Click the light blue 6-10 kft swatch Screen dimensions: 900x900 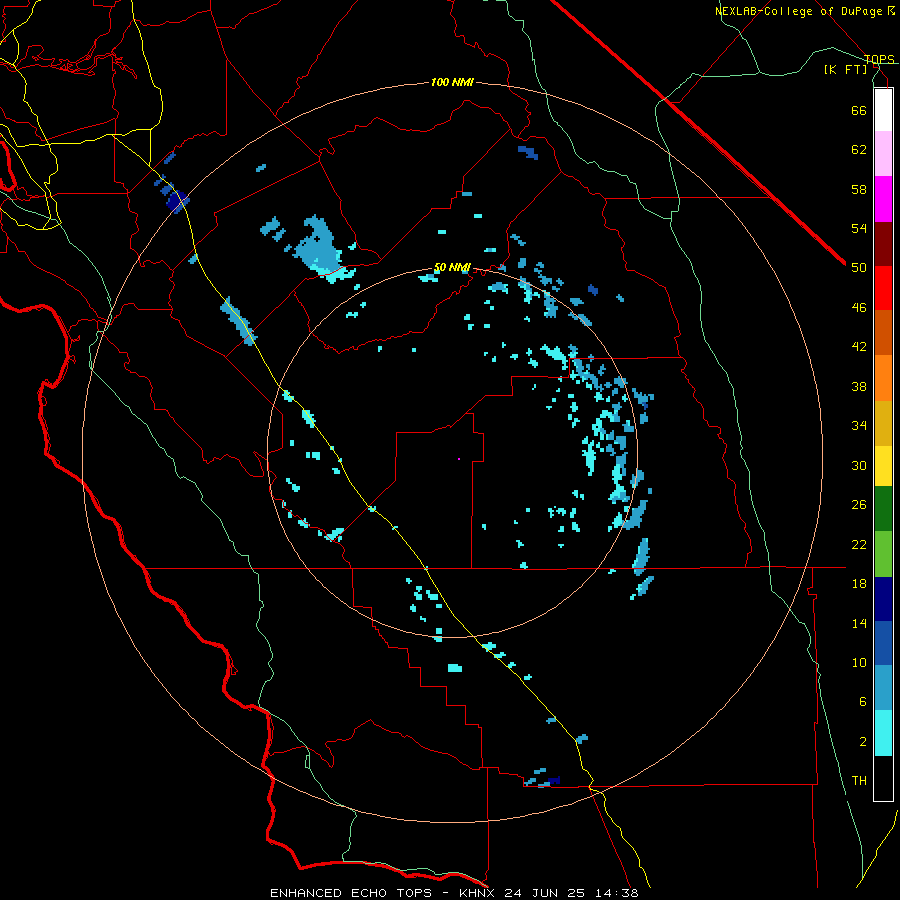point(883,688)
